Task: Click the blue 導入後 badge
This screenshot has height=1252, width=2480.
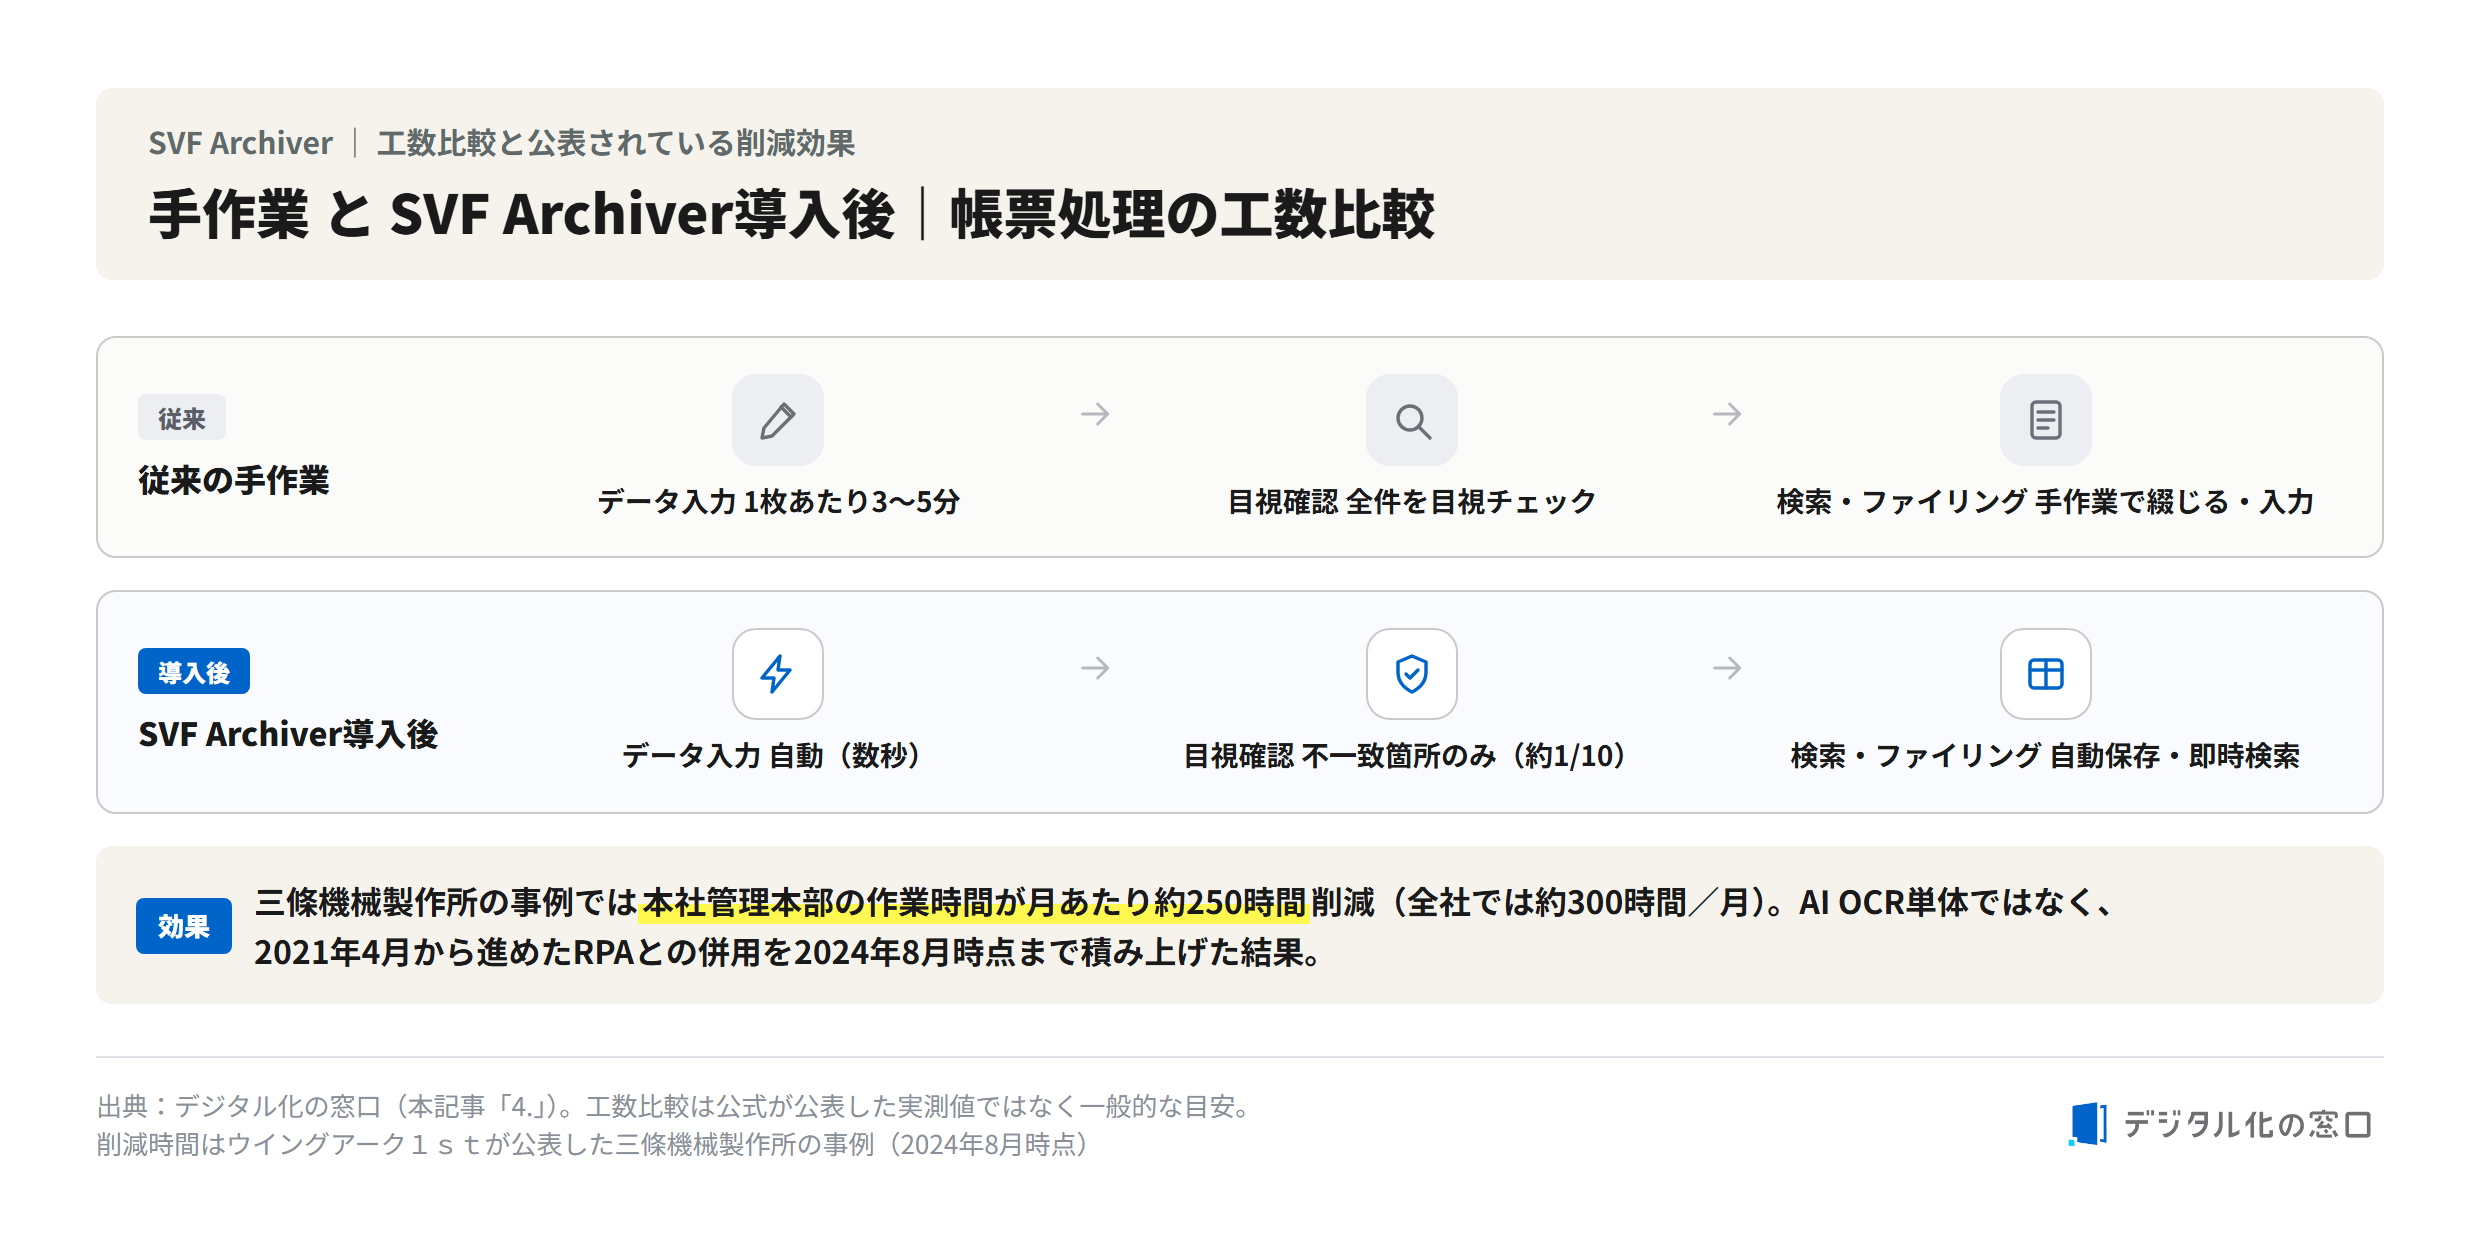Action: [194, 672]
